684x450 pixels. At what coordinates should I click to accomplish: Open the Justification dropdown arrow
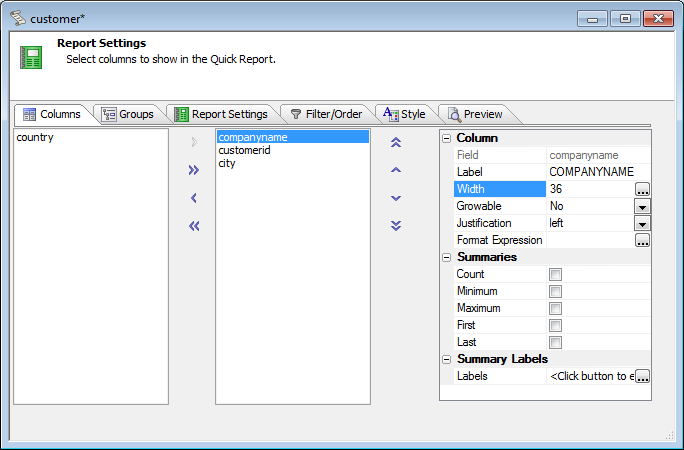click(x=642, y=223)
